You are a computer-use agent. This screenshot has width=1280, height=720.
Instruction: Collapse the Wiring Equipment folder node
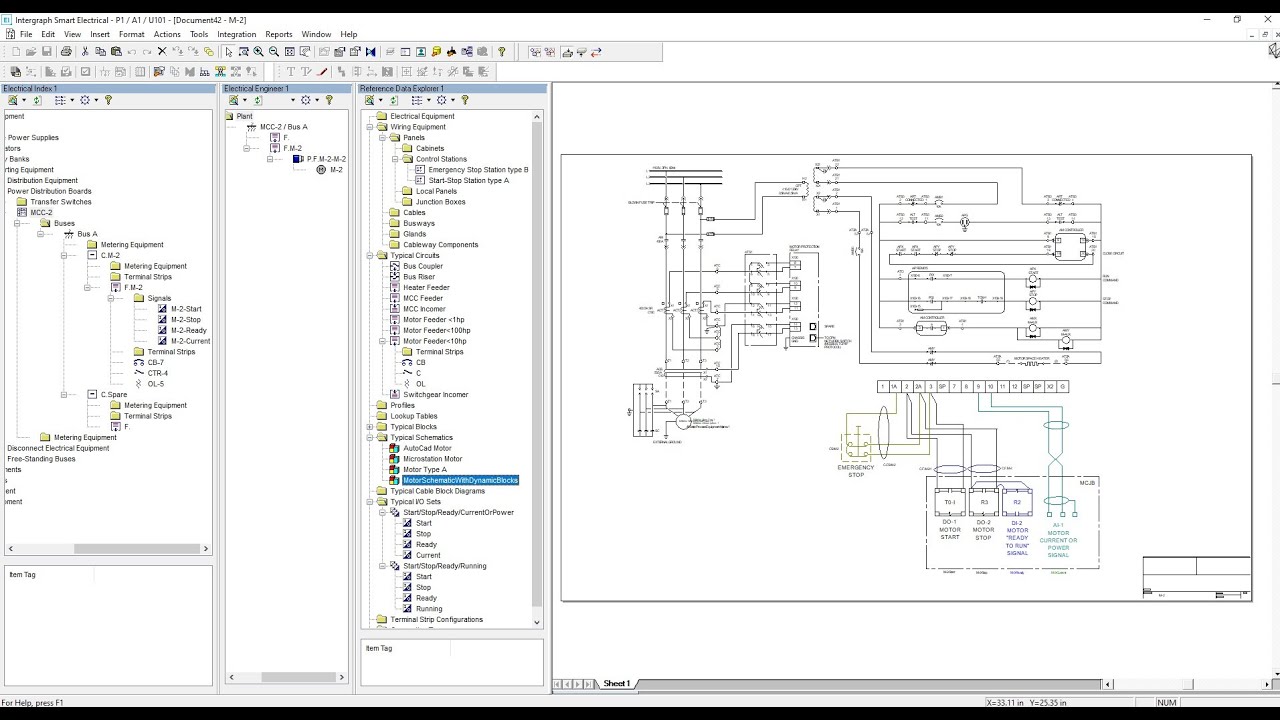pos(369,127)
